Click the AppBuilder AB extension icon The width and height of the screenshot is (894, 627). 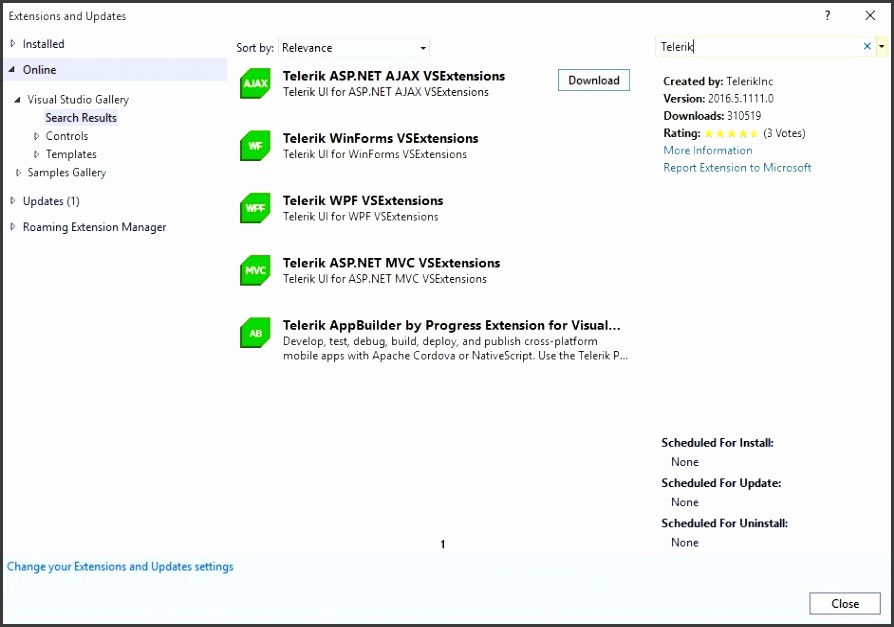click(255, 332)
